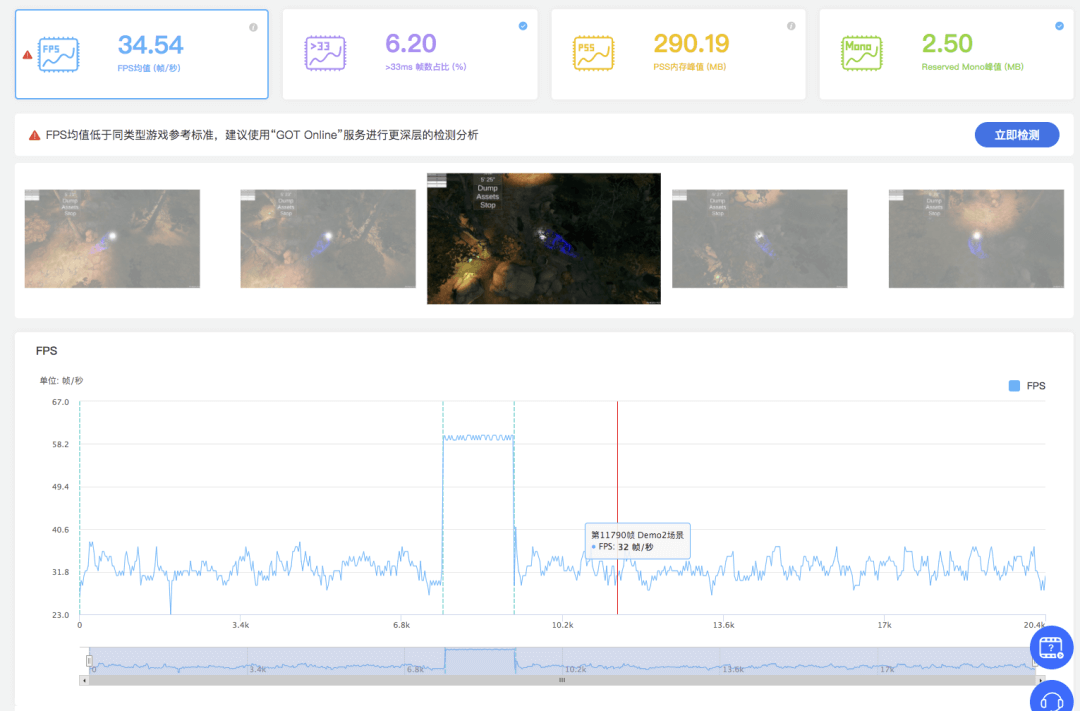Click the horizontal scrollbar grip

(561, 680)
